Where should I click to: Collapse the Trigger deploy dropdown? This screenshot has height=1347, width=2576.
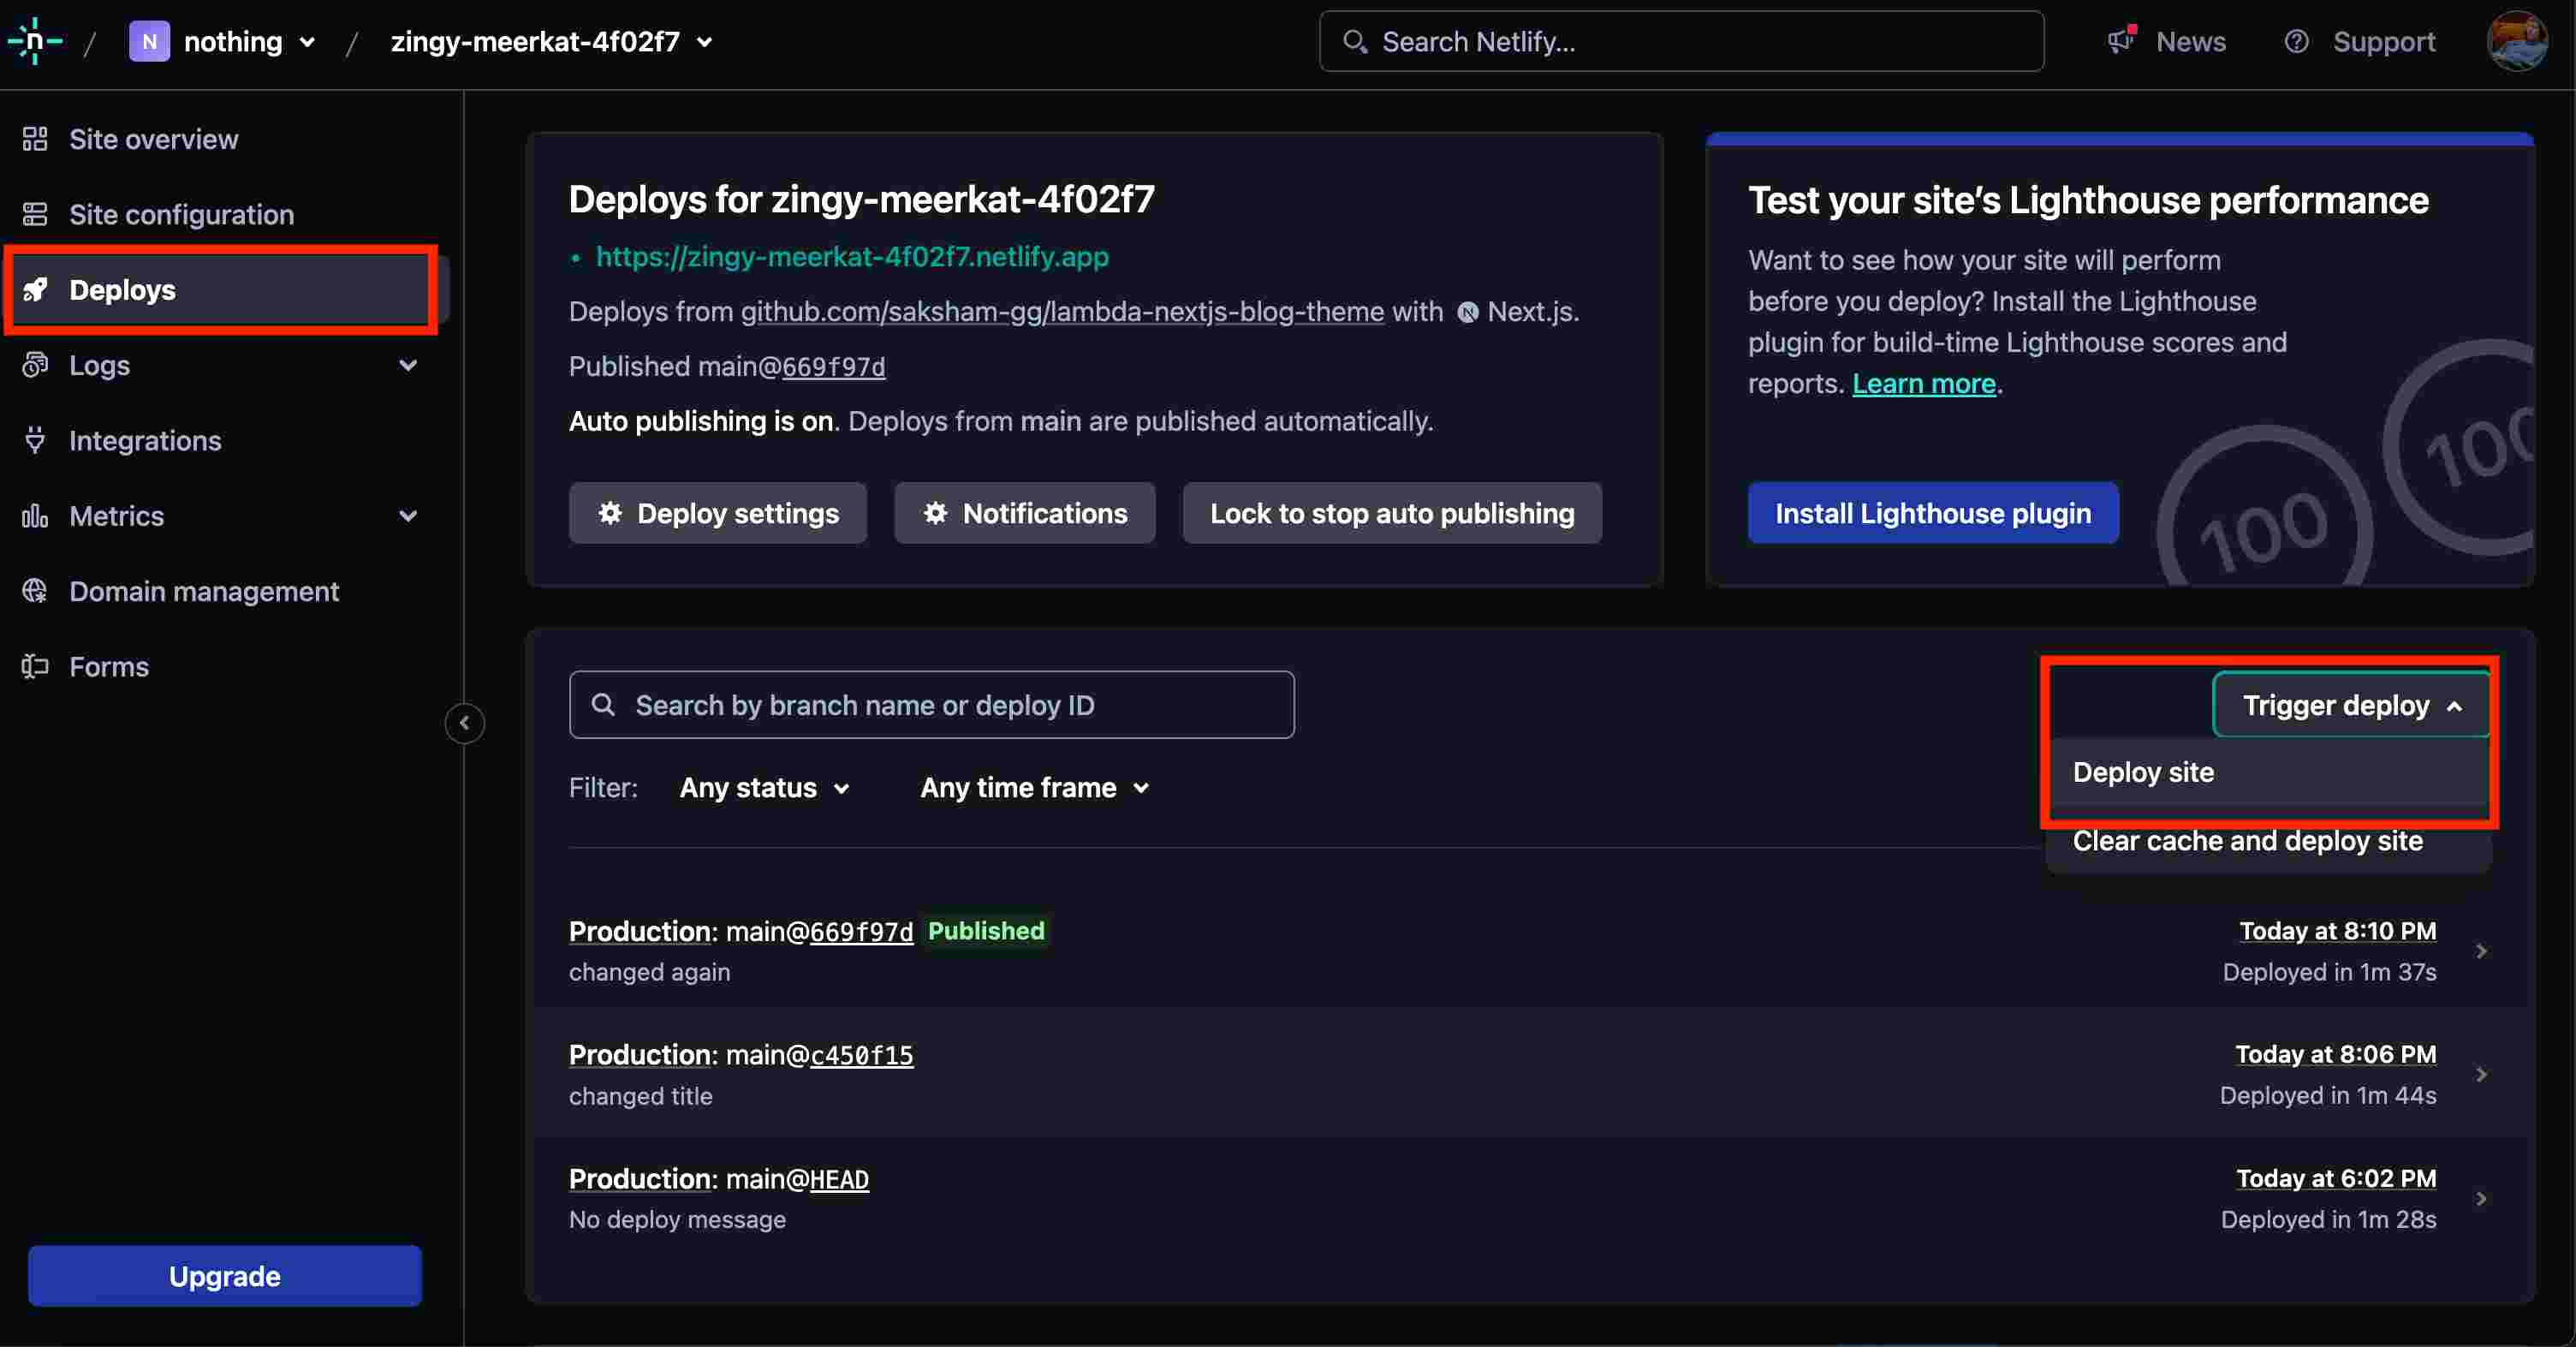(x=2352, y=705)
